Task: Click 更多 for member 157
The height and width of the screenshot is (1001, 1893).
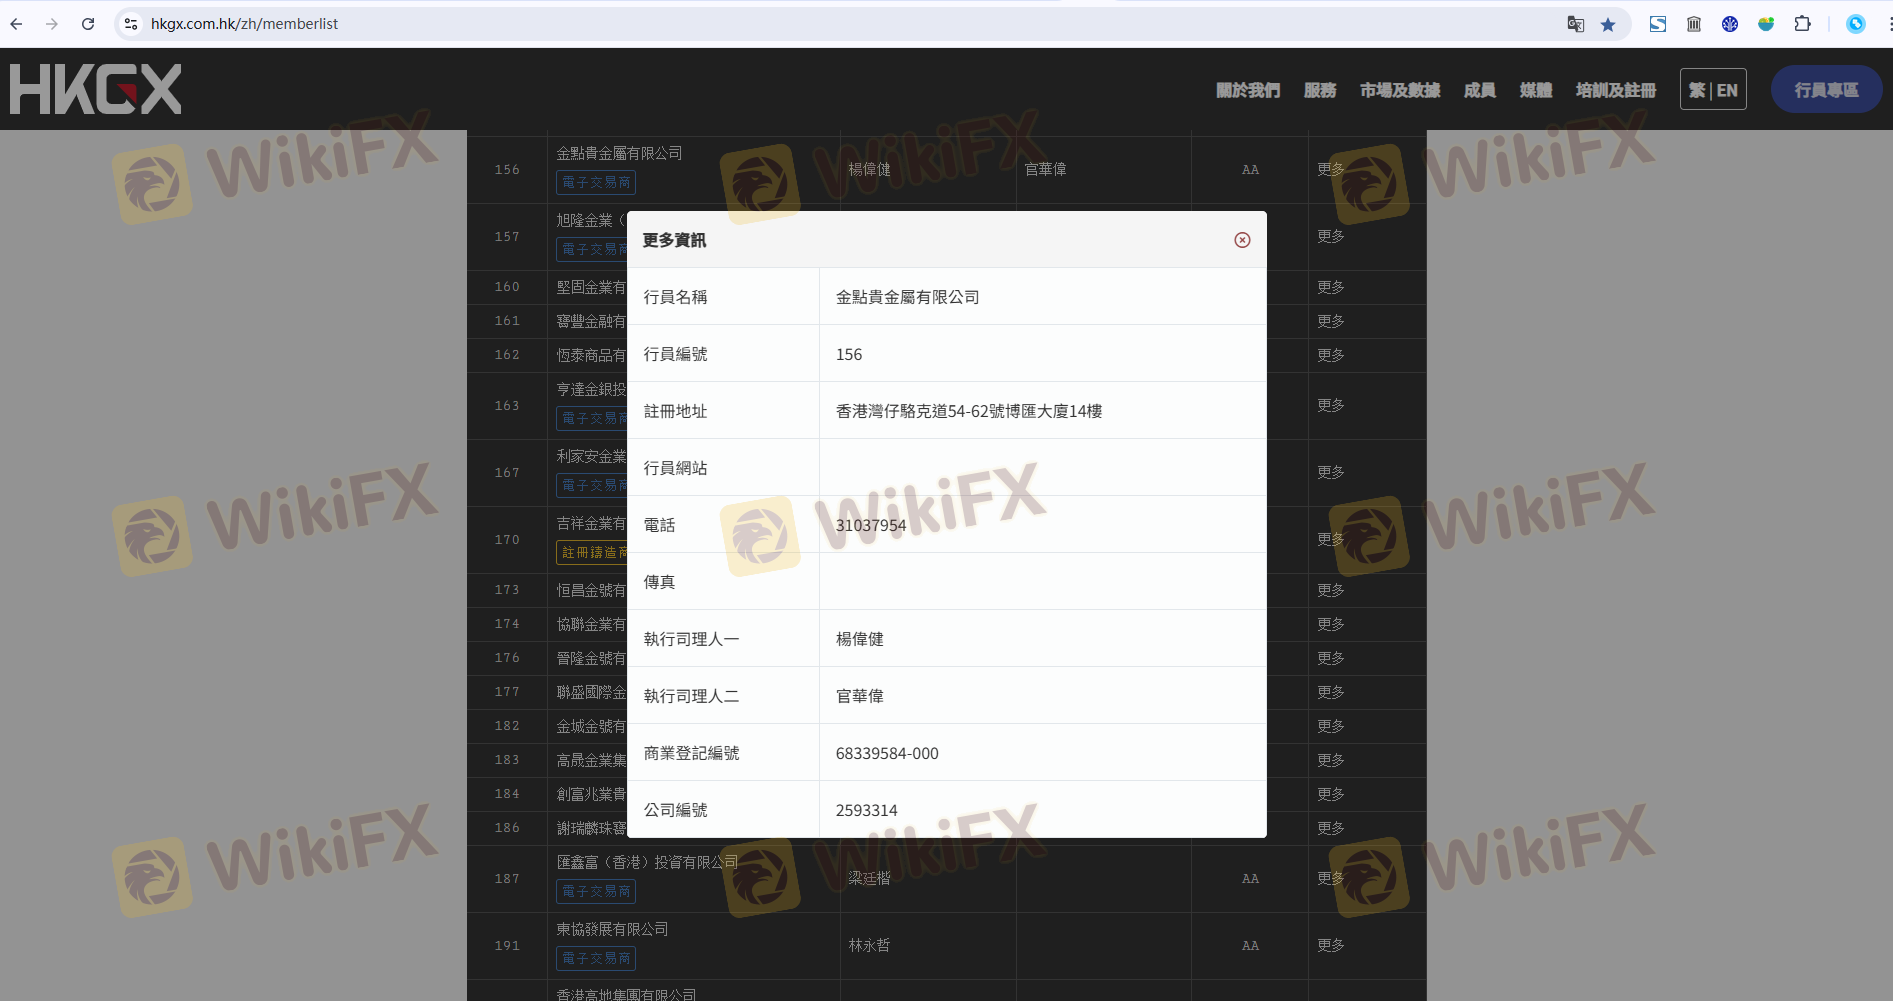Action: (1331, 237)
